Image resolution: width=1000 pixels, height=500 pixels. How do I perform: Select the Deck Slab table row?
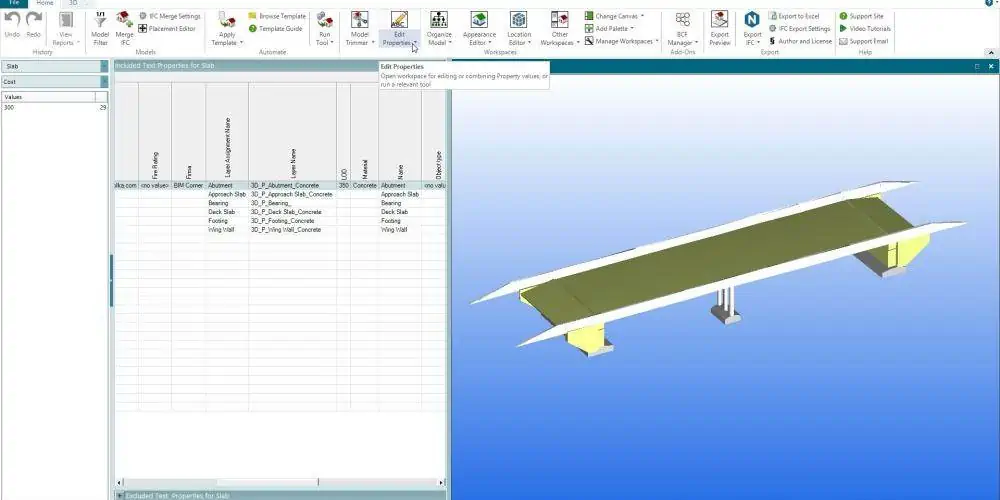tap(280, 212)
